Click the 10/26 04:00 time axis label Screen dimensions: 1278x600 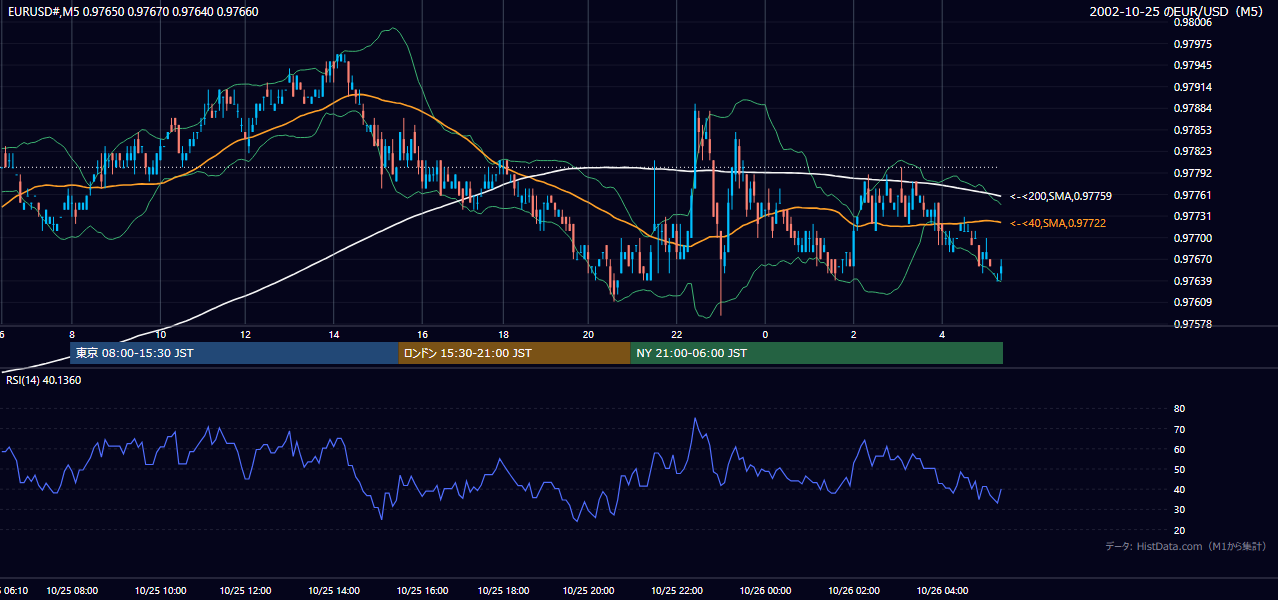(x=942, y=591)
